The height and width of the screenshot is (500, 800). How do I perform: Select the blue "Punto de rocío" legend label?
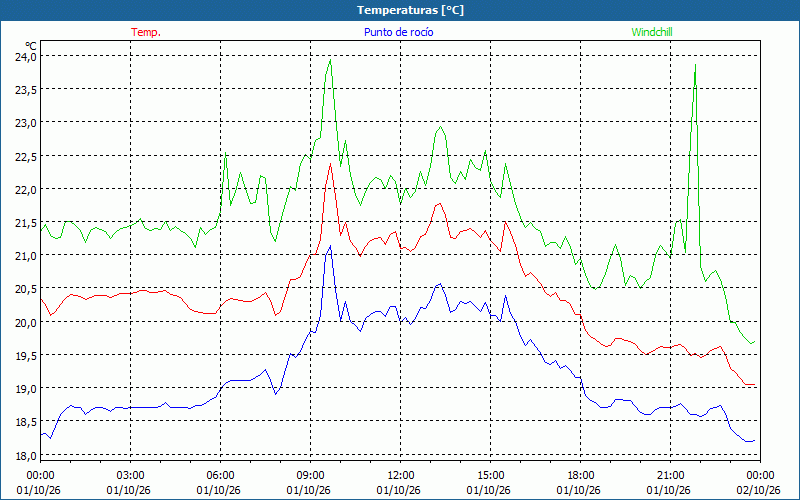click(398, 32)
